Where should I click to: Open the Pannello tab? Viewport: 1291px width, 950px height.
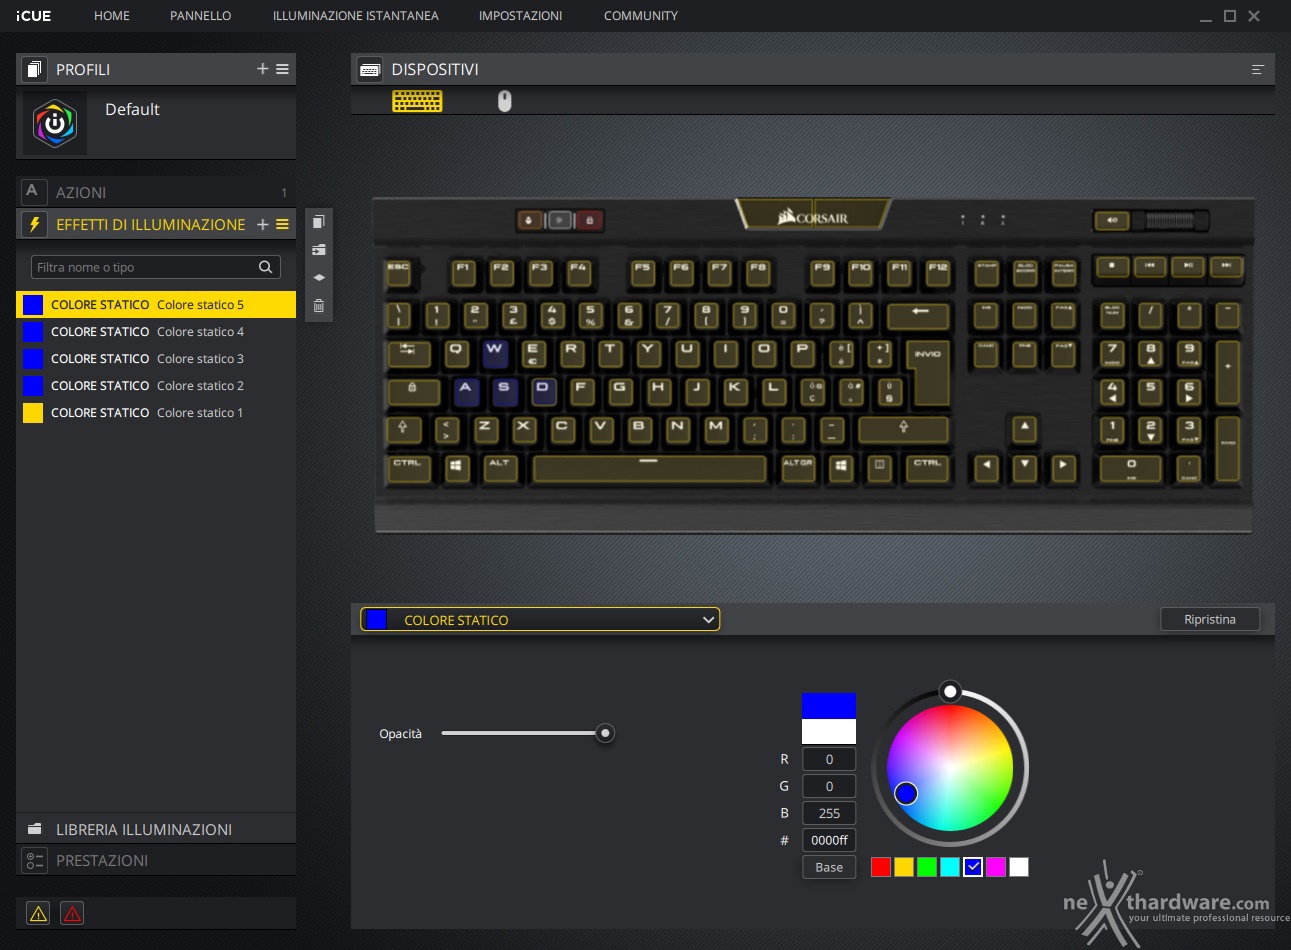tap(200, 16)
